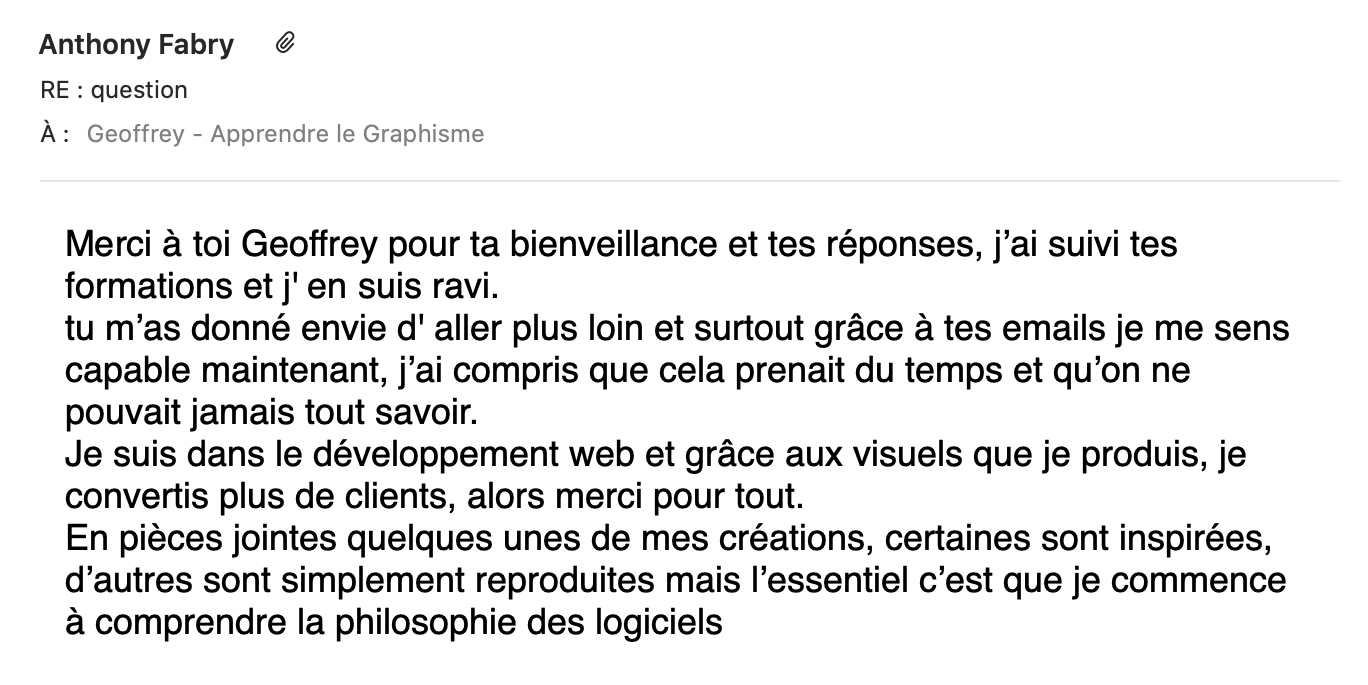1368x685 pixels.
Task: Click the sender name Anthony Fabry
Action: tap(136, 45)
